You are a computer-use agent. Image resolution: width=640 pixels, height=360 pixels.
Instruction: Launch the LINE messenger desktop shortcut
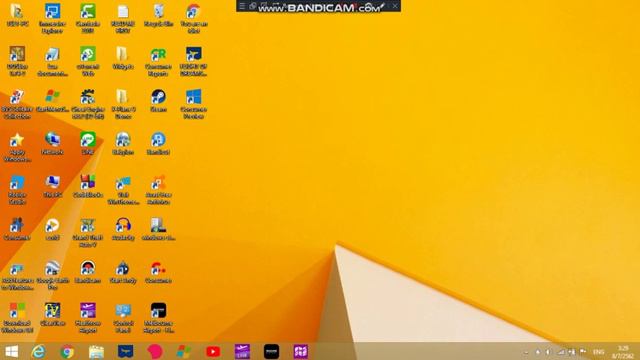pos(88,140)
